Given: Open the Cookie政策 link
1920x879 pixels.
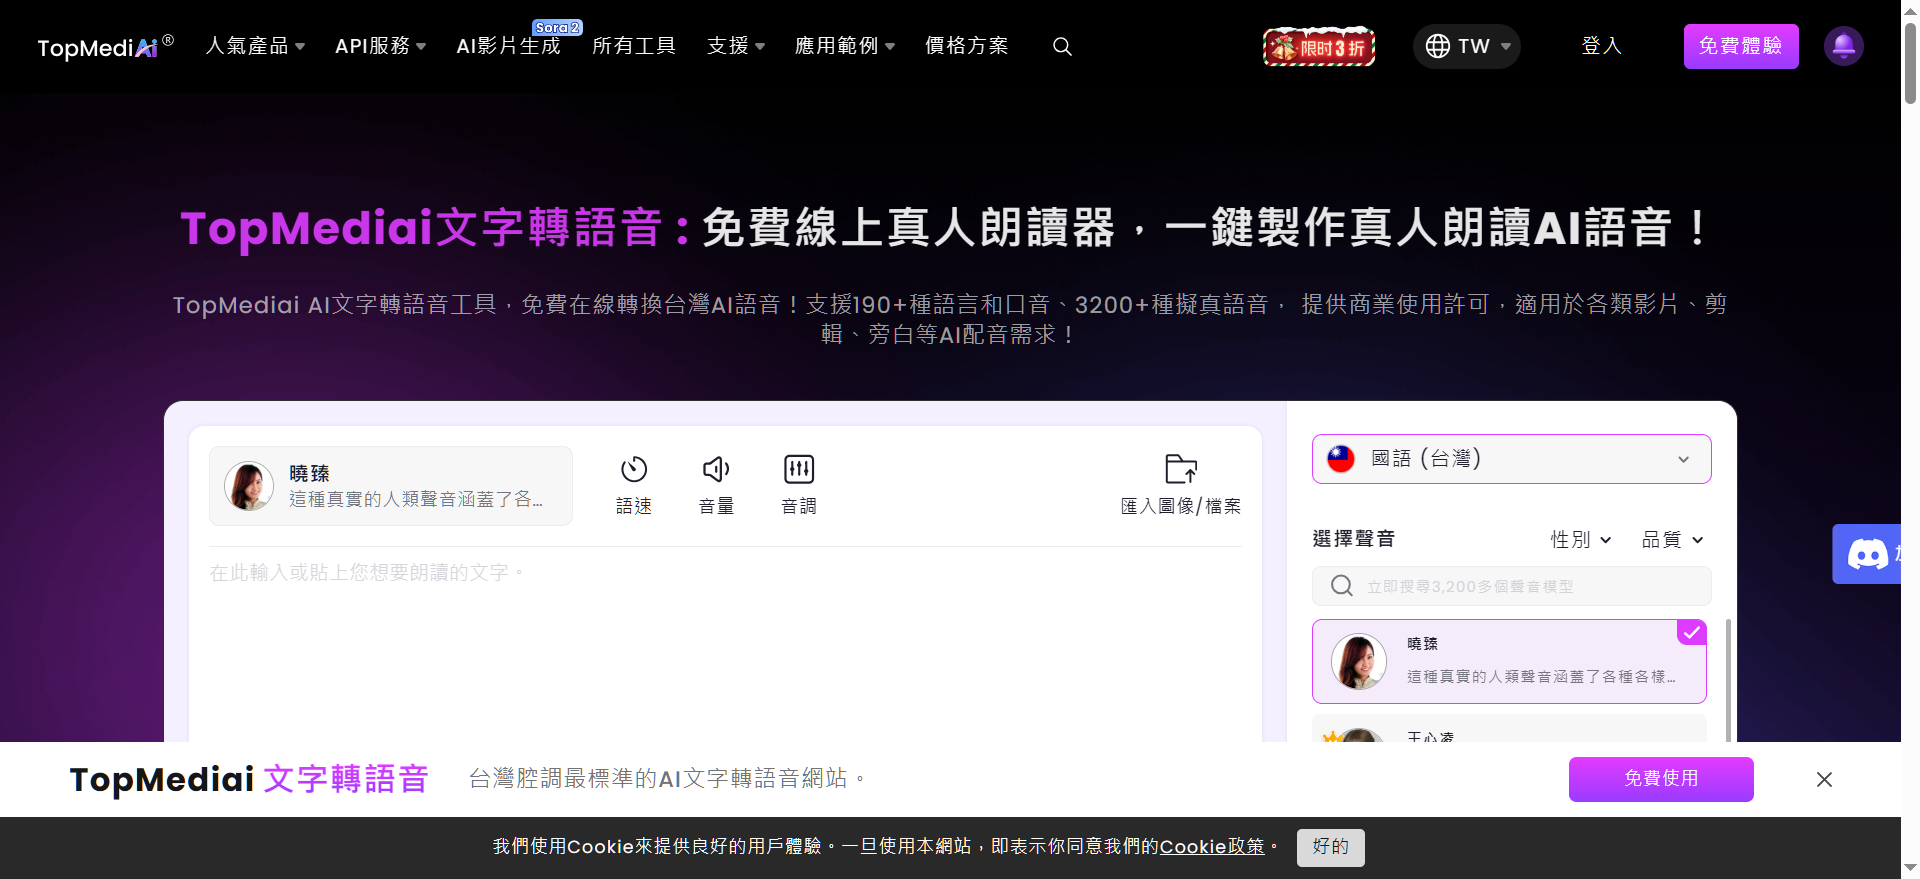Looking at the screenshot, I should point(1212,847).
